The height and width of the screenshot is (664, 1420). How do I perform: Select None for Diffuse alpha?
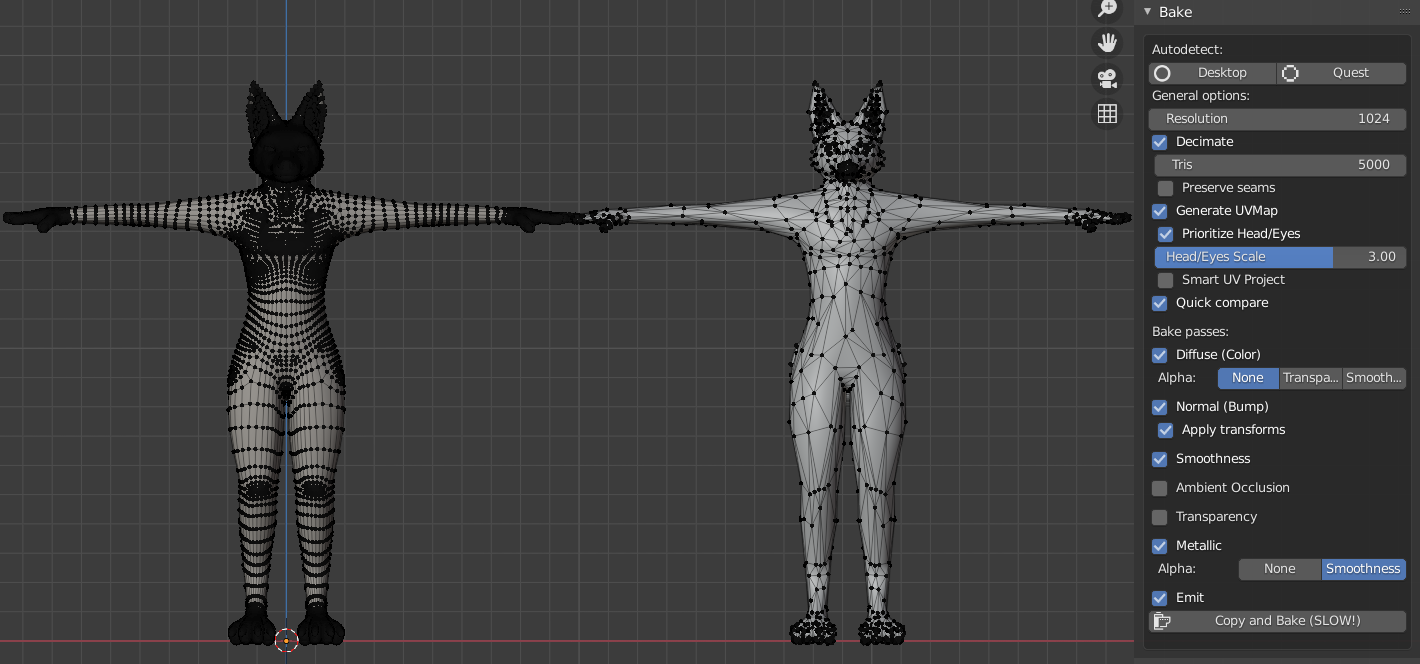tap(1248, 378)
